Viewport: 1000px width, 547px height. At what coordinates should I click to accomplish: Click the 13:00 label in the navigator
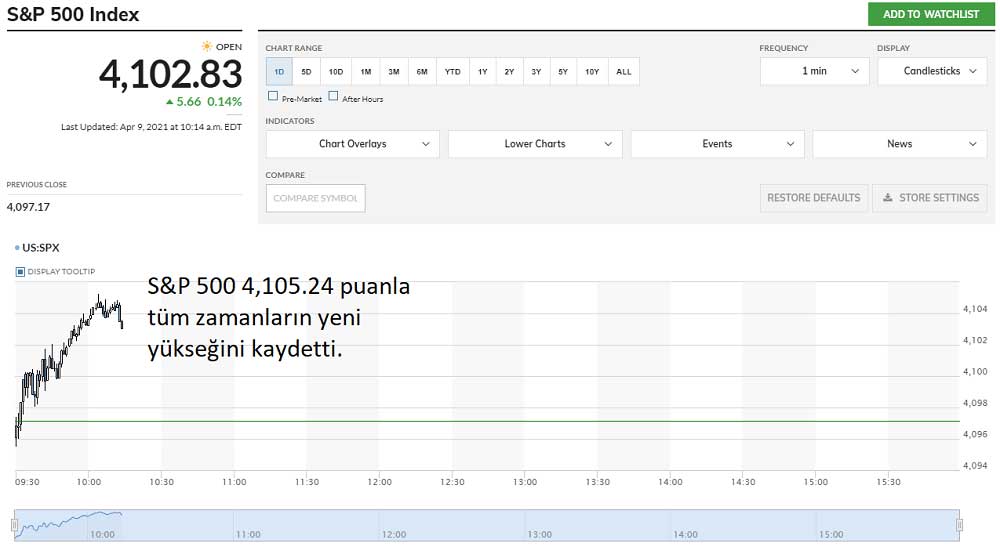point(540,534)
